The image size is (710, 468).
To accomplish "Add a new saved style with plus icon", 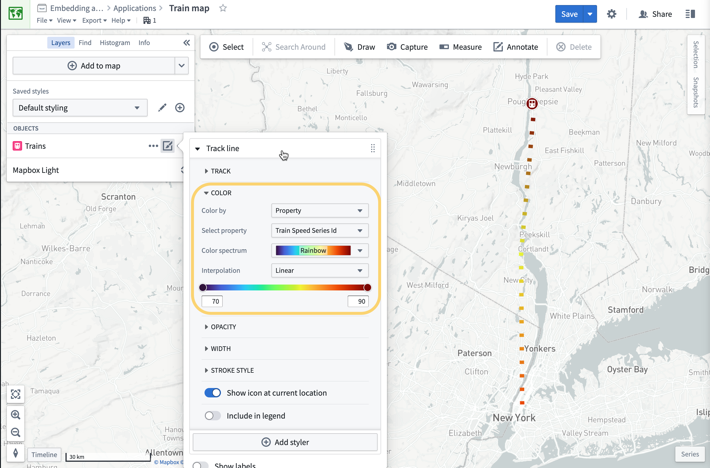I will tap(180, 108).
